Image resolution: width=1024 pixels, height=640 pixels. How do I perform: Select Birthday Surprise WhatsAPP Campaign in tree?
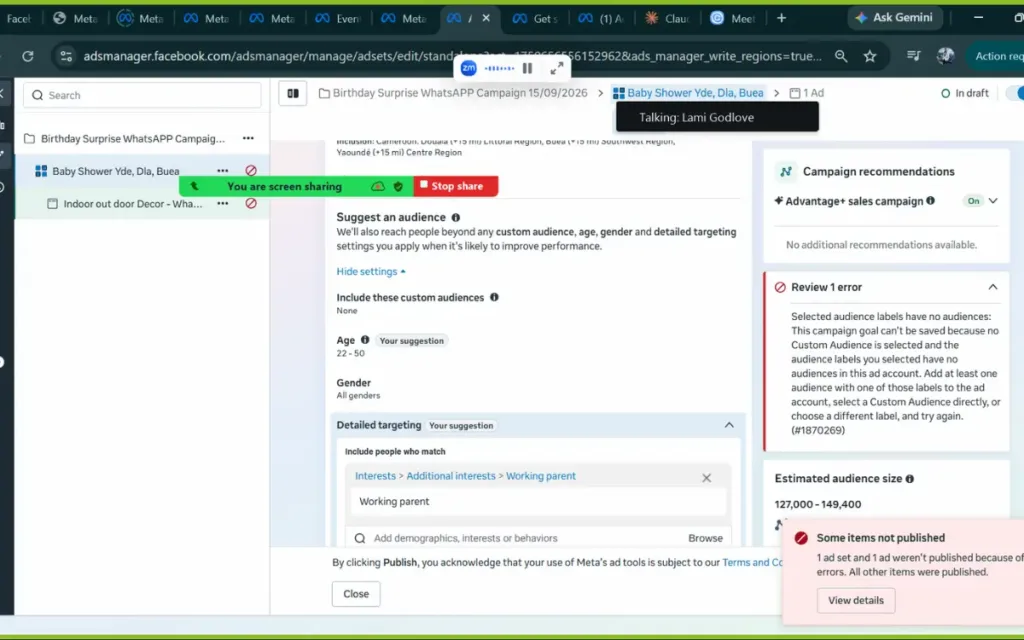coord(133,138)
